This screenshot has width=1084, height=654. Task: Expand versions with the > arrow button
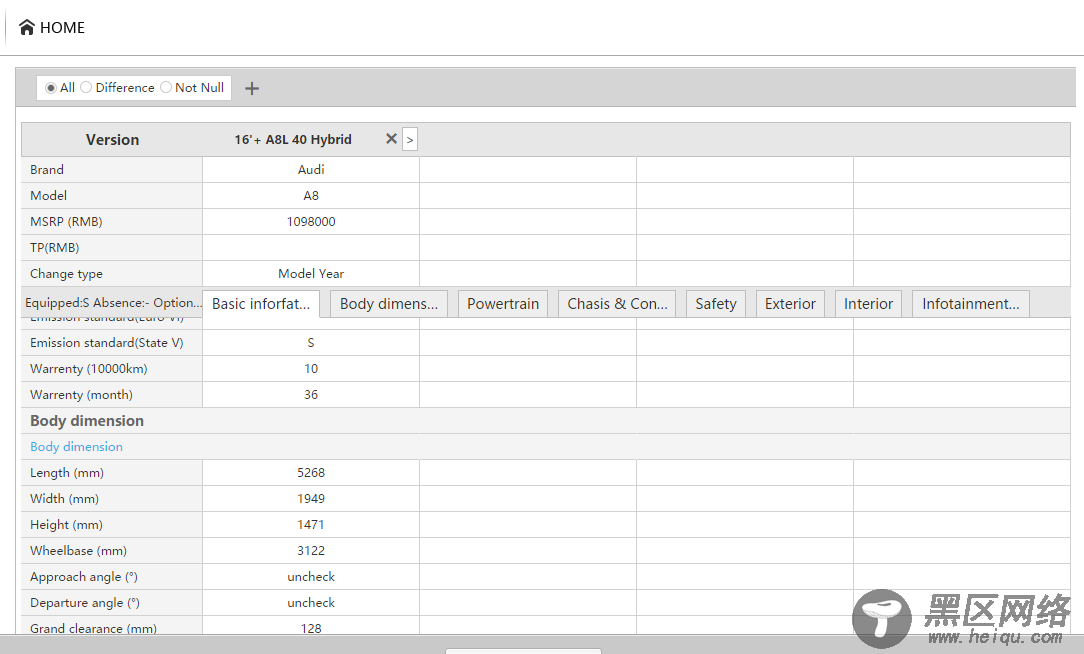coord(410,140)
